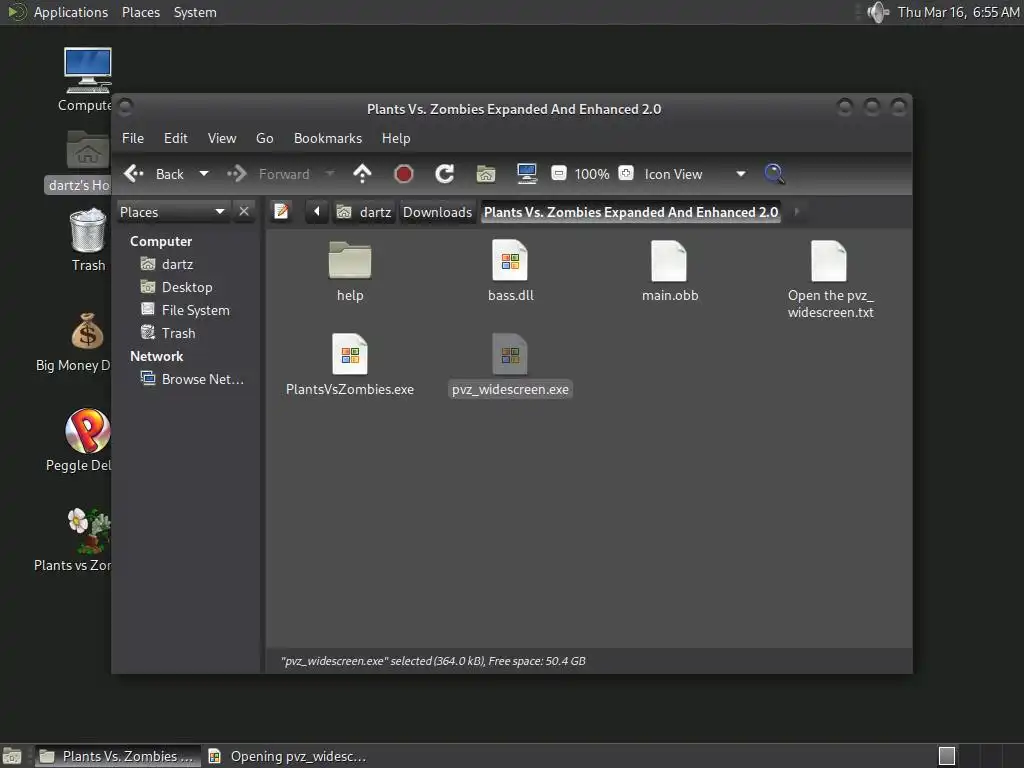This screenshot has height=768, width=1024.
Task: Select the bass.dll file icon
Action: (x=510, y=260)
